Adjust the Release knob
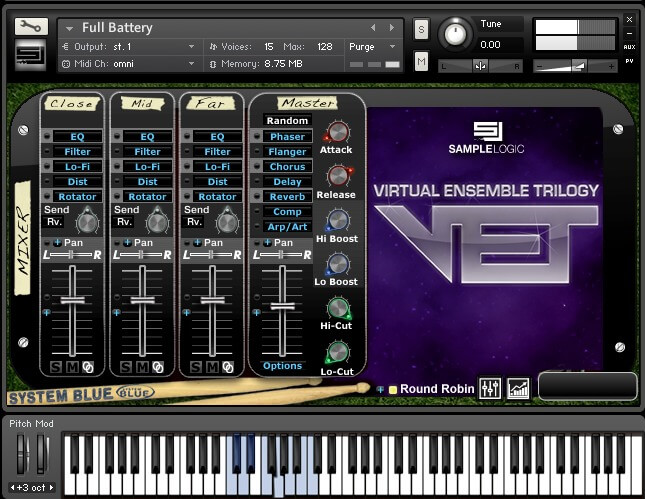645x499 pixels. pyautogui.click(x=338, y=176)
